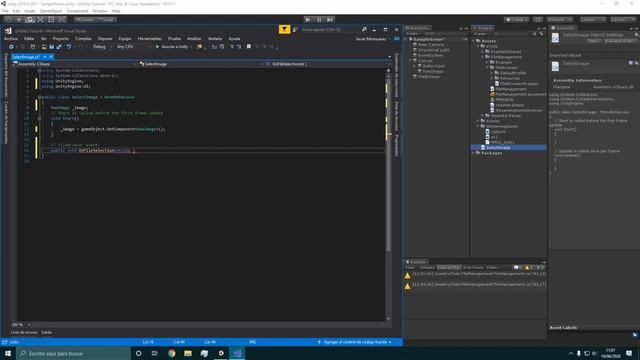Viewport: 640px width, 360px height.
Task: Open the SelectImage class navigation dropdown
Action: (x=202, y=64)
